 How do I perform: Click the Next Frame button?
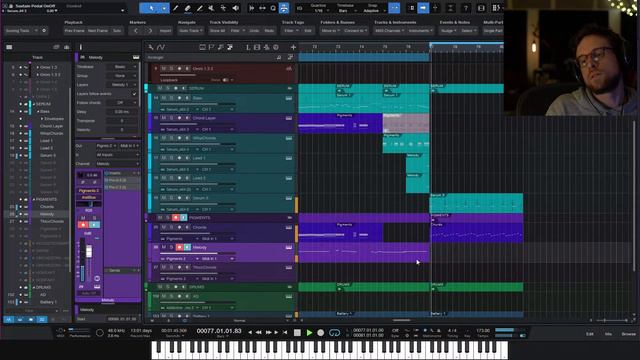coord(98,31)
